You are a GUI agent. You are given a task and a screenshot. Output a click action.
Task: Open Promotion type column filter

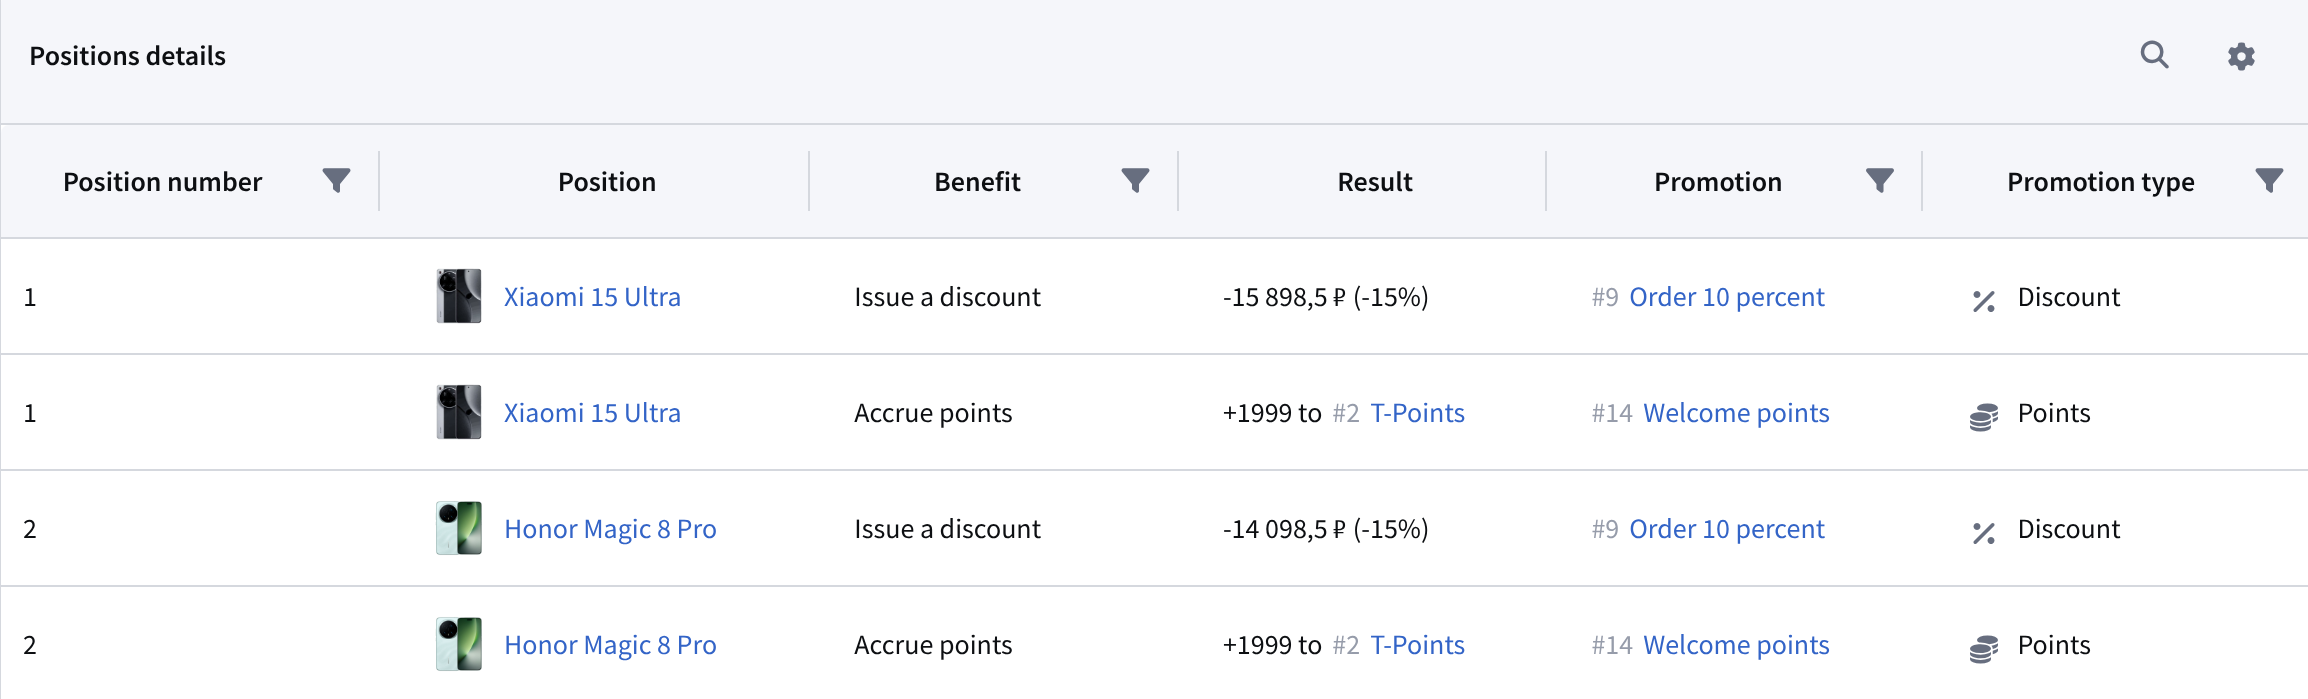(x=2269, y=181)
